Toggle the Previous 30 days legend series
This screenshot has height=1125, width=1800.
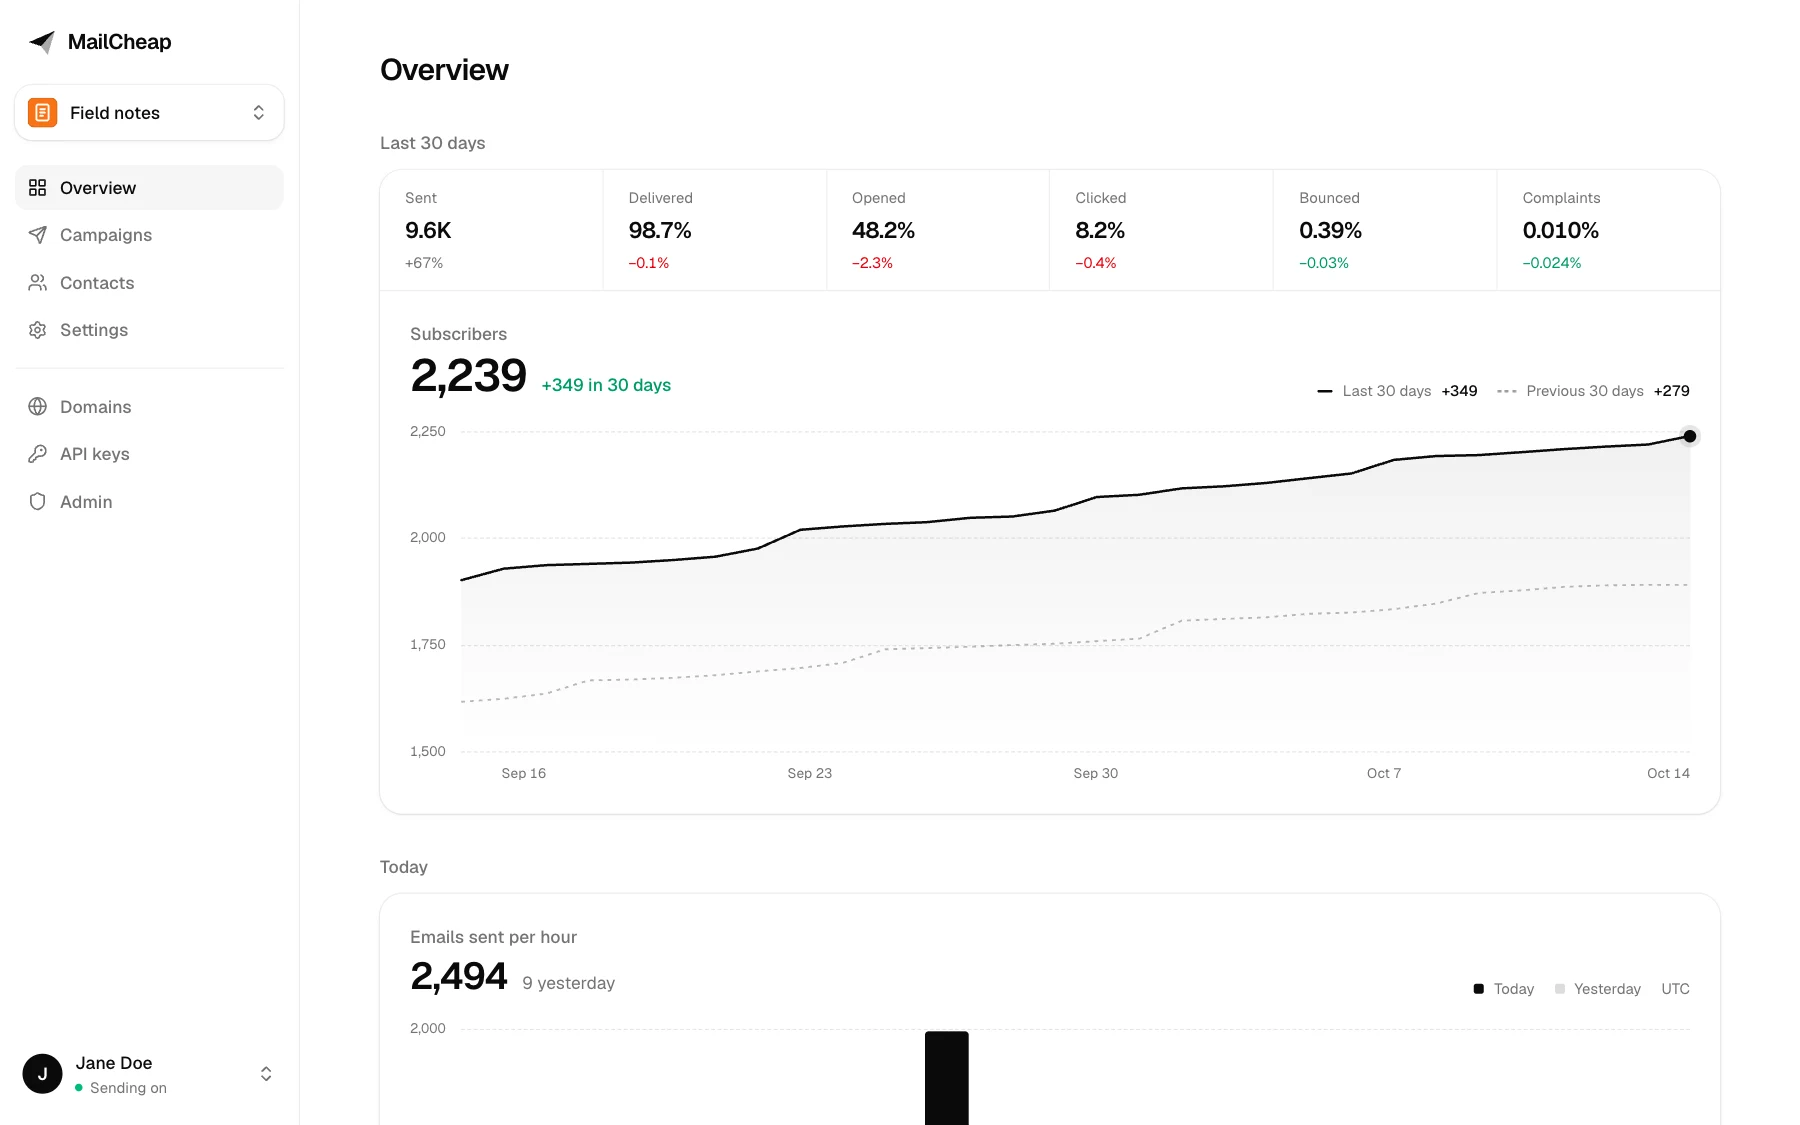[x=1593, y=391]
